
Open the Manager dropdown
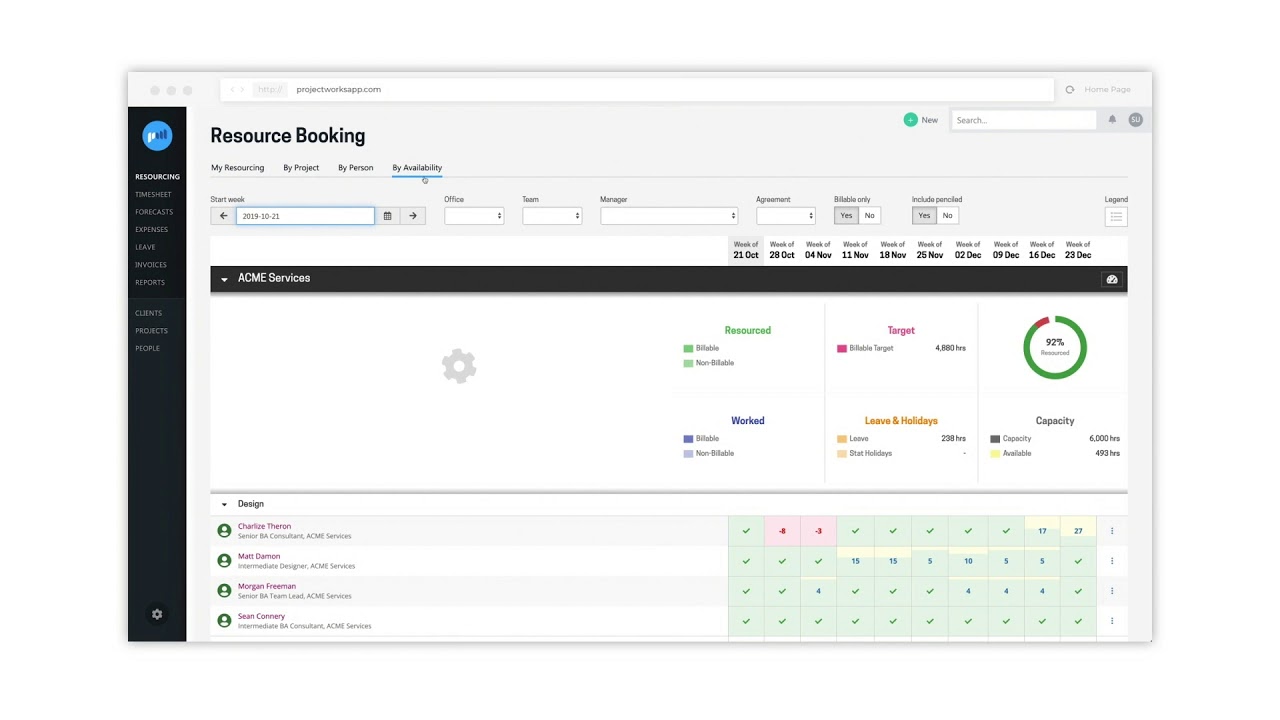click(x=669, y=216)
